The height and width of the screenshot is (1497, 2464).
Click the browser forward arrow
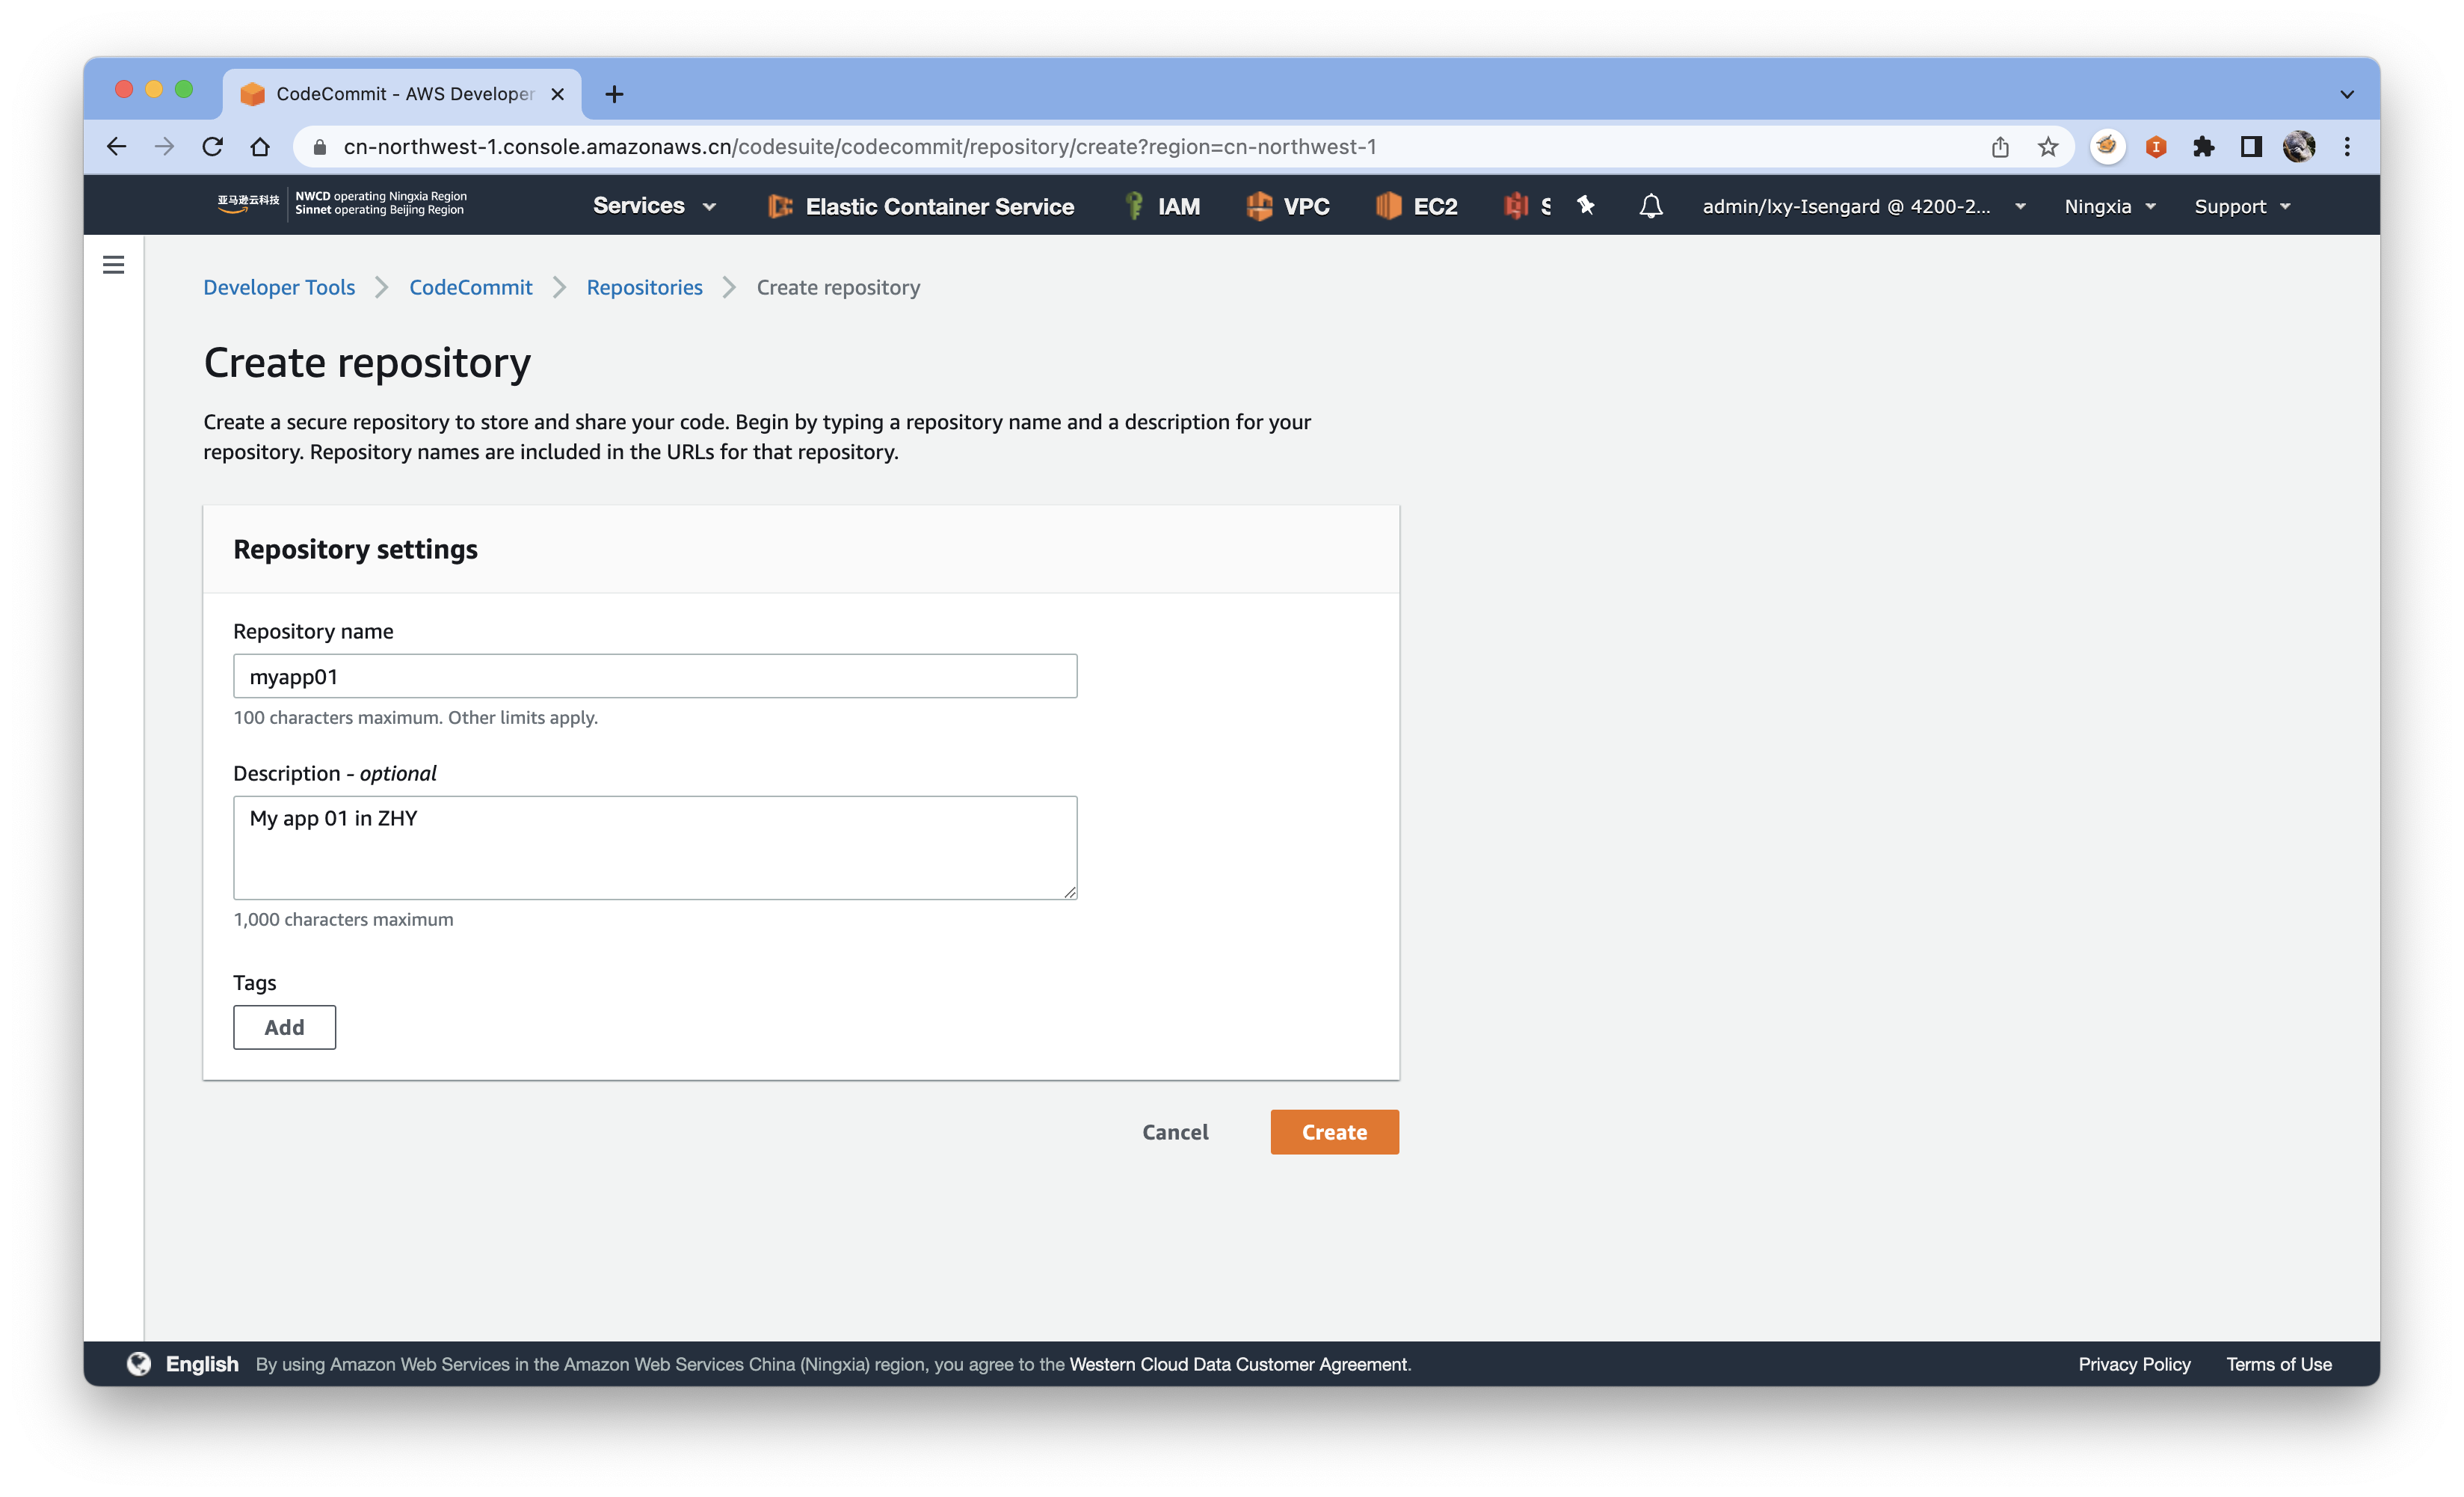coord(164,147)
